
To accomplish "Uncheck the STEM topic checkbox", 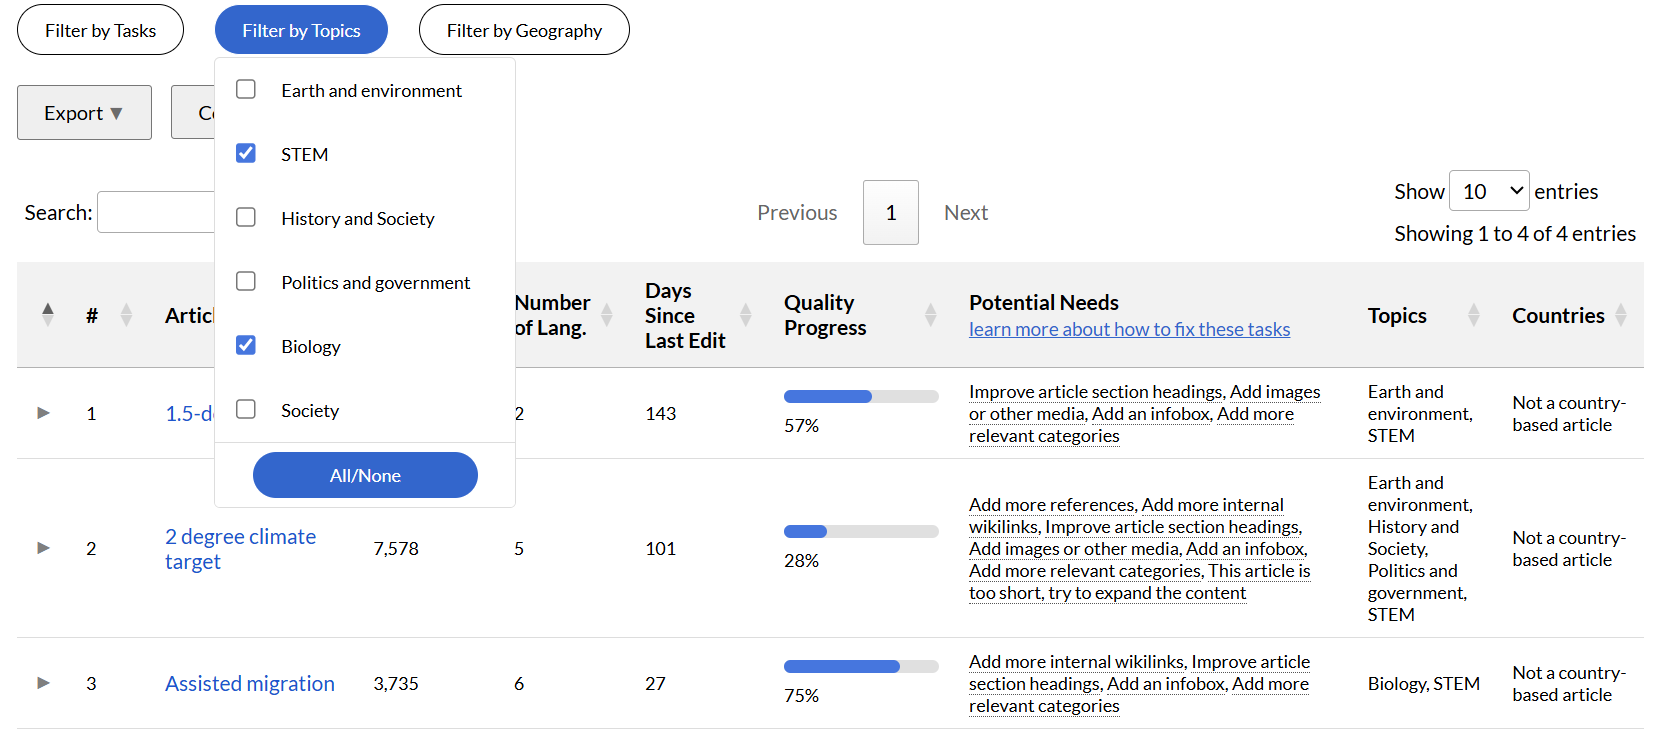I will [246, 154].
